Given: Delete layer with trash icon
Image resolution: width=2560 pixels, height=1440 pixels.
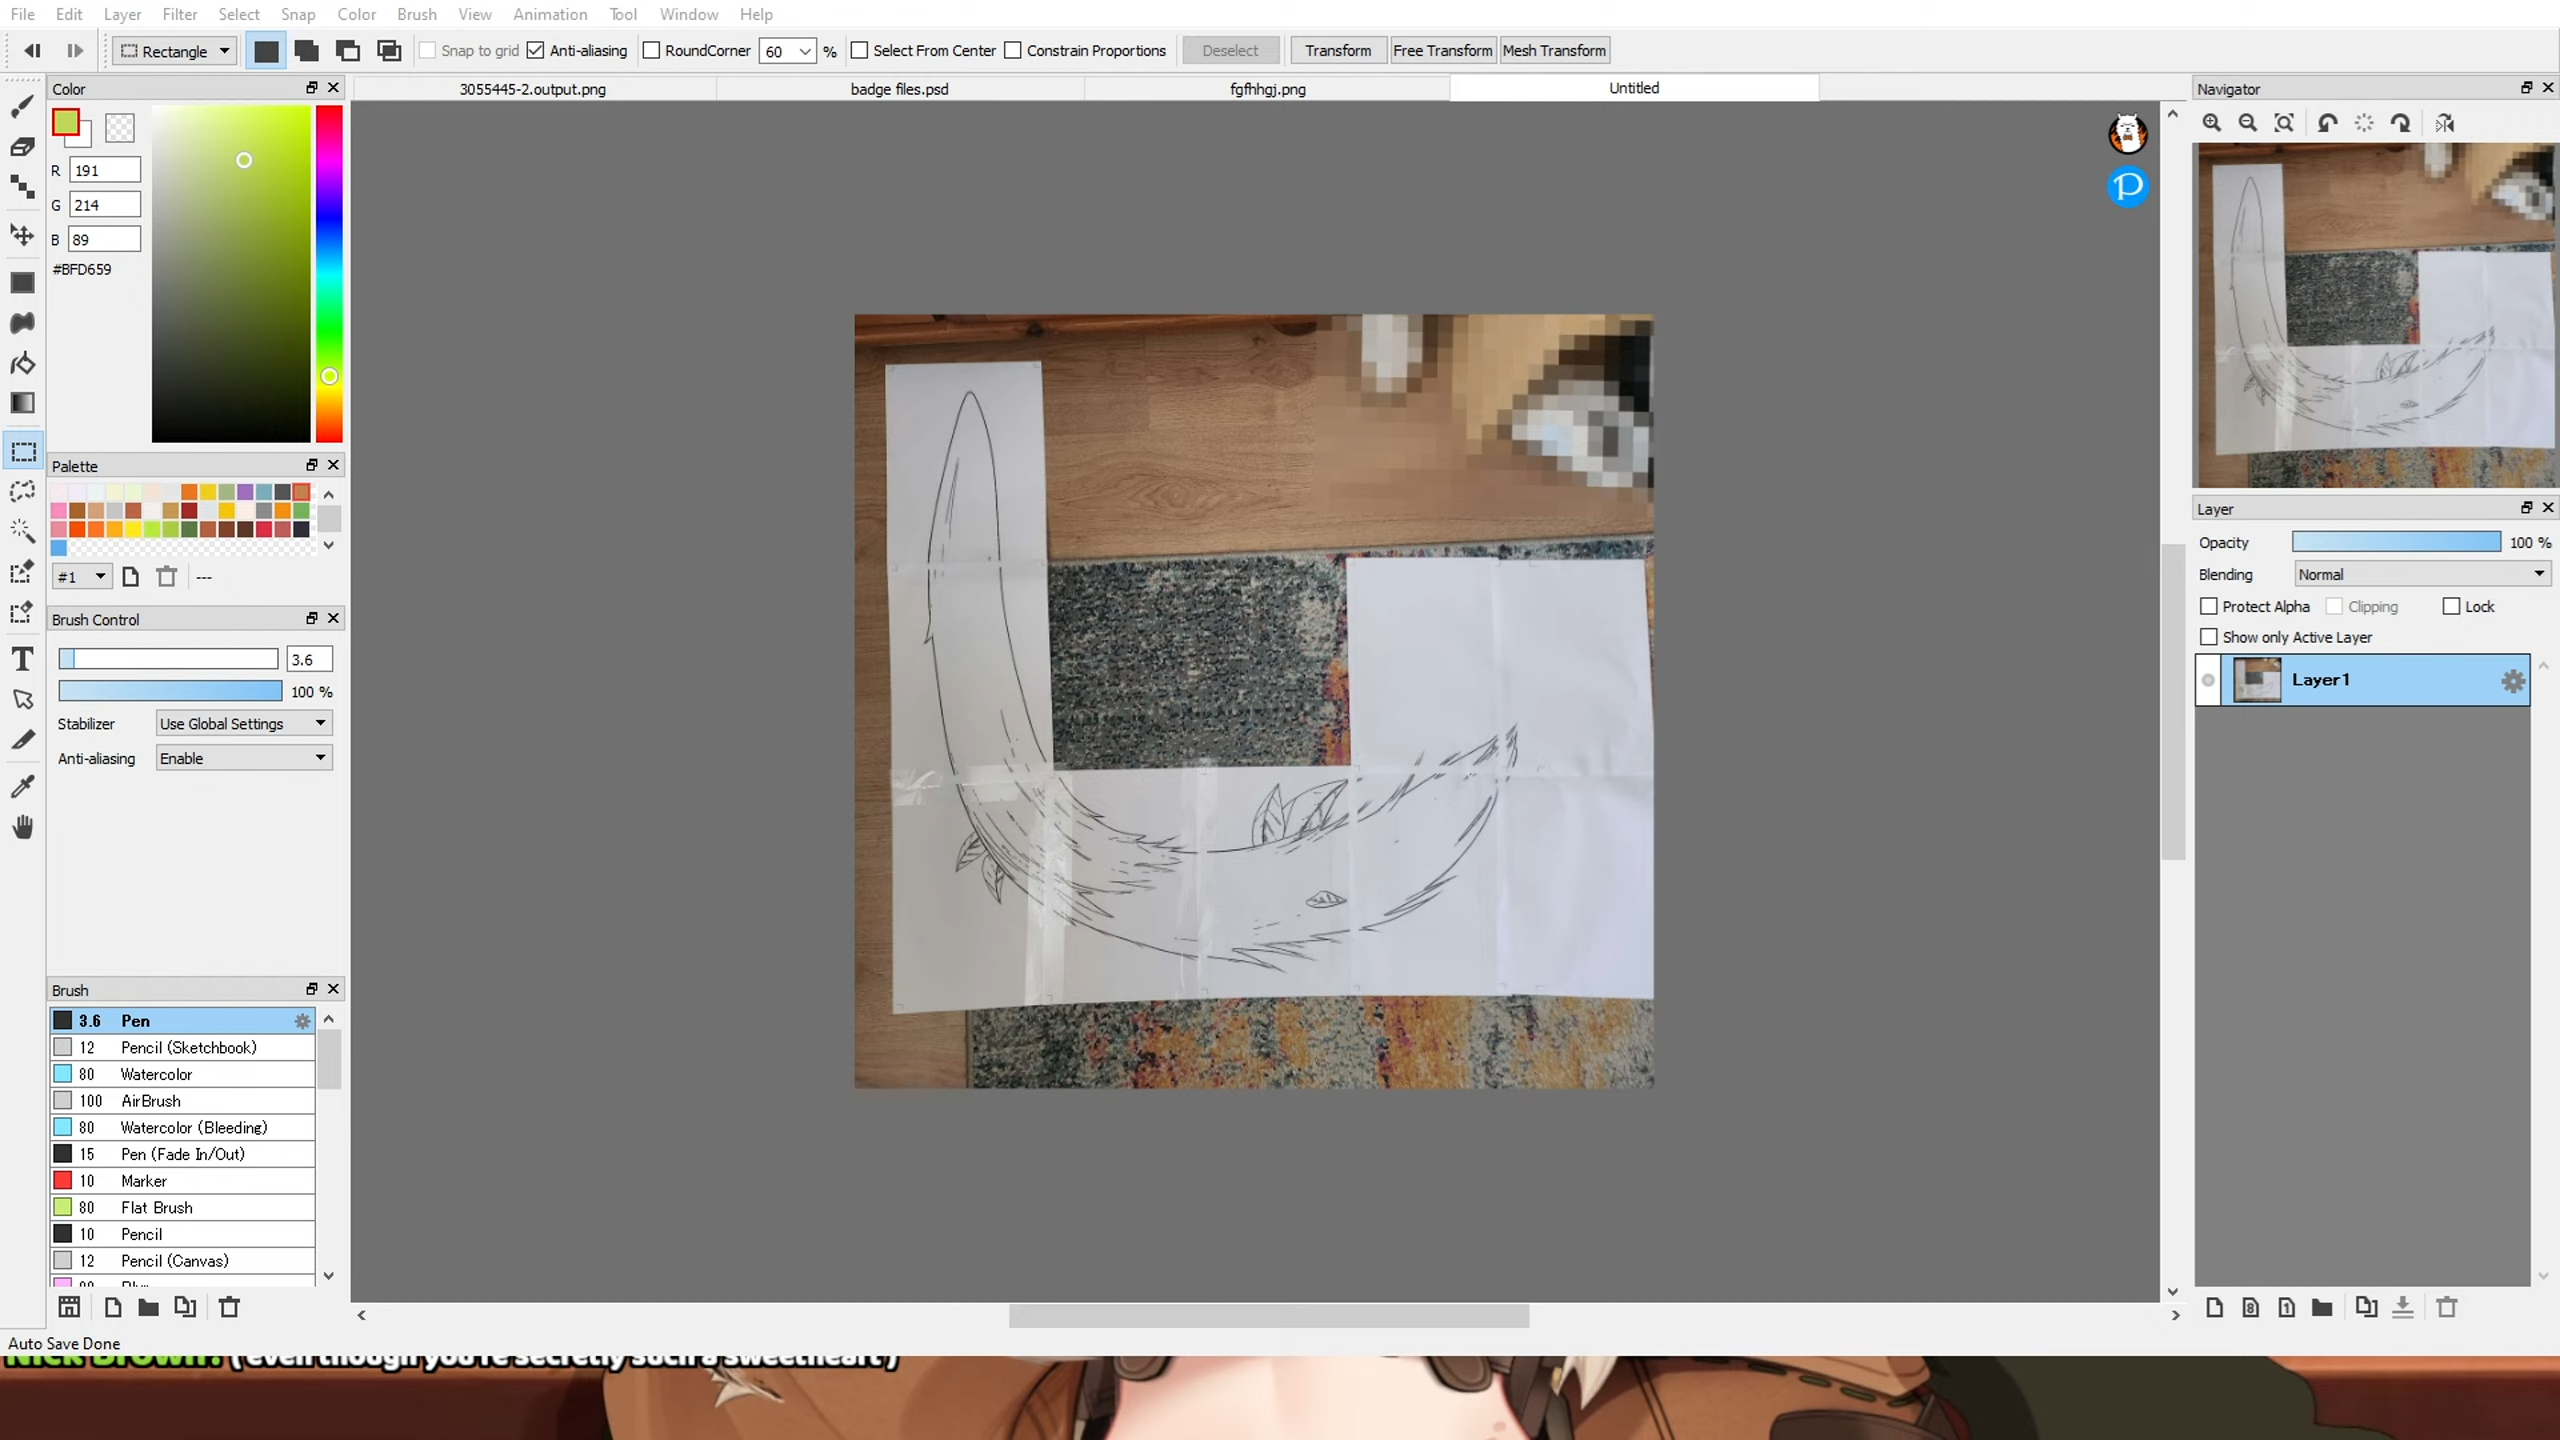Looking at the screenshot, I should point(2447,1307).
